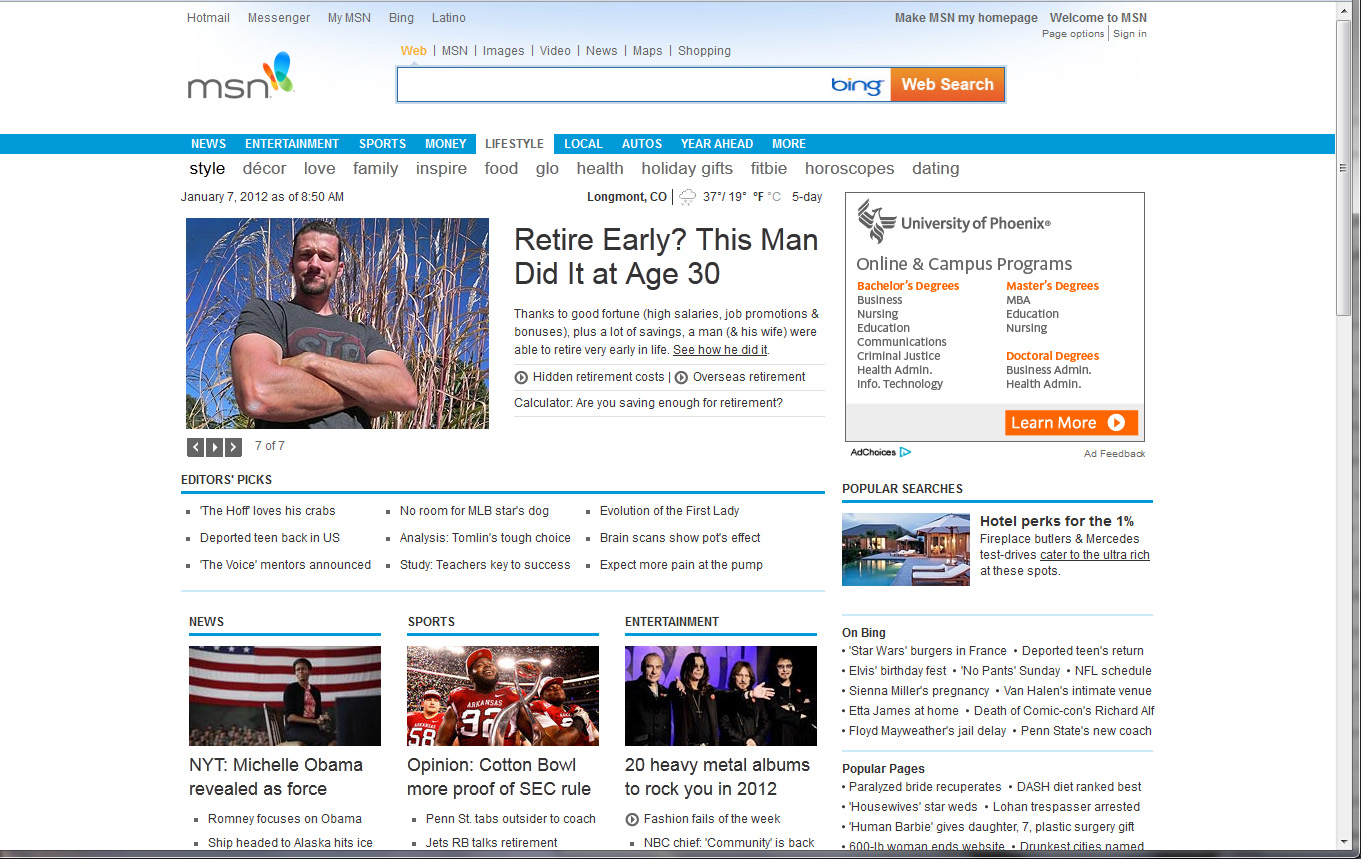Viewport: 1361px width, 859px height.
Task: Click the orange Web Search button
Action: (947, 85)
